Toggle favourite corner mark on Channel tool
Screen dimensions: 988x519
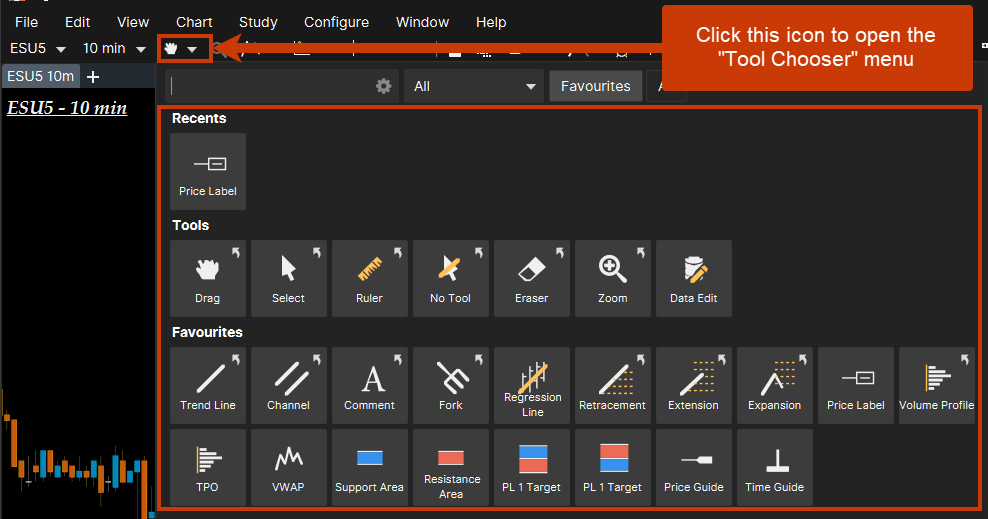(x=317, y=358)
